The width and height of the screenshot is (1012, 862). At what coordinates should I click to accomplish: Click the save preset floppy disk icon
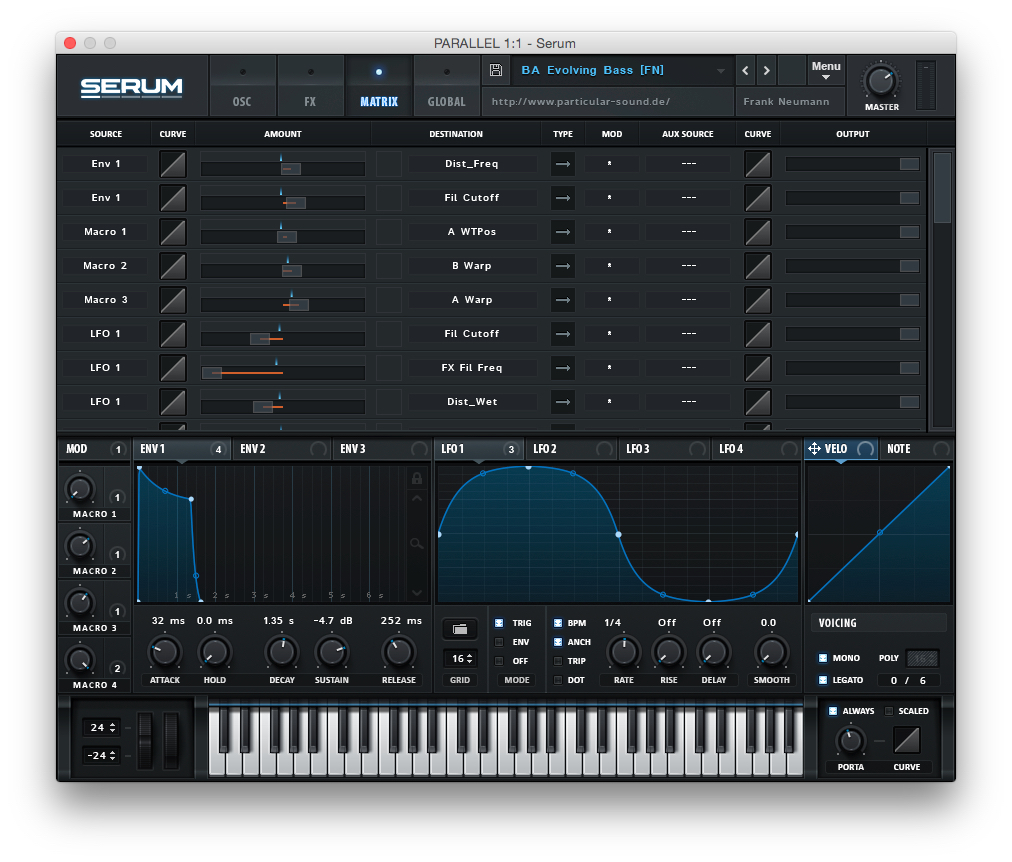[x=496, y=70]
